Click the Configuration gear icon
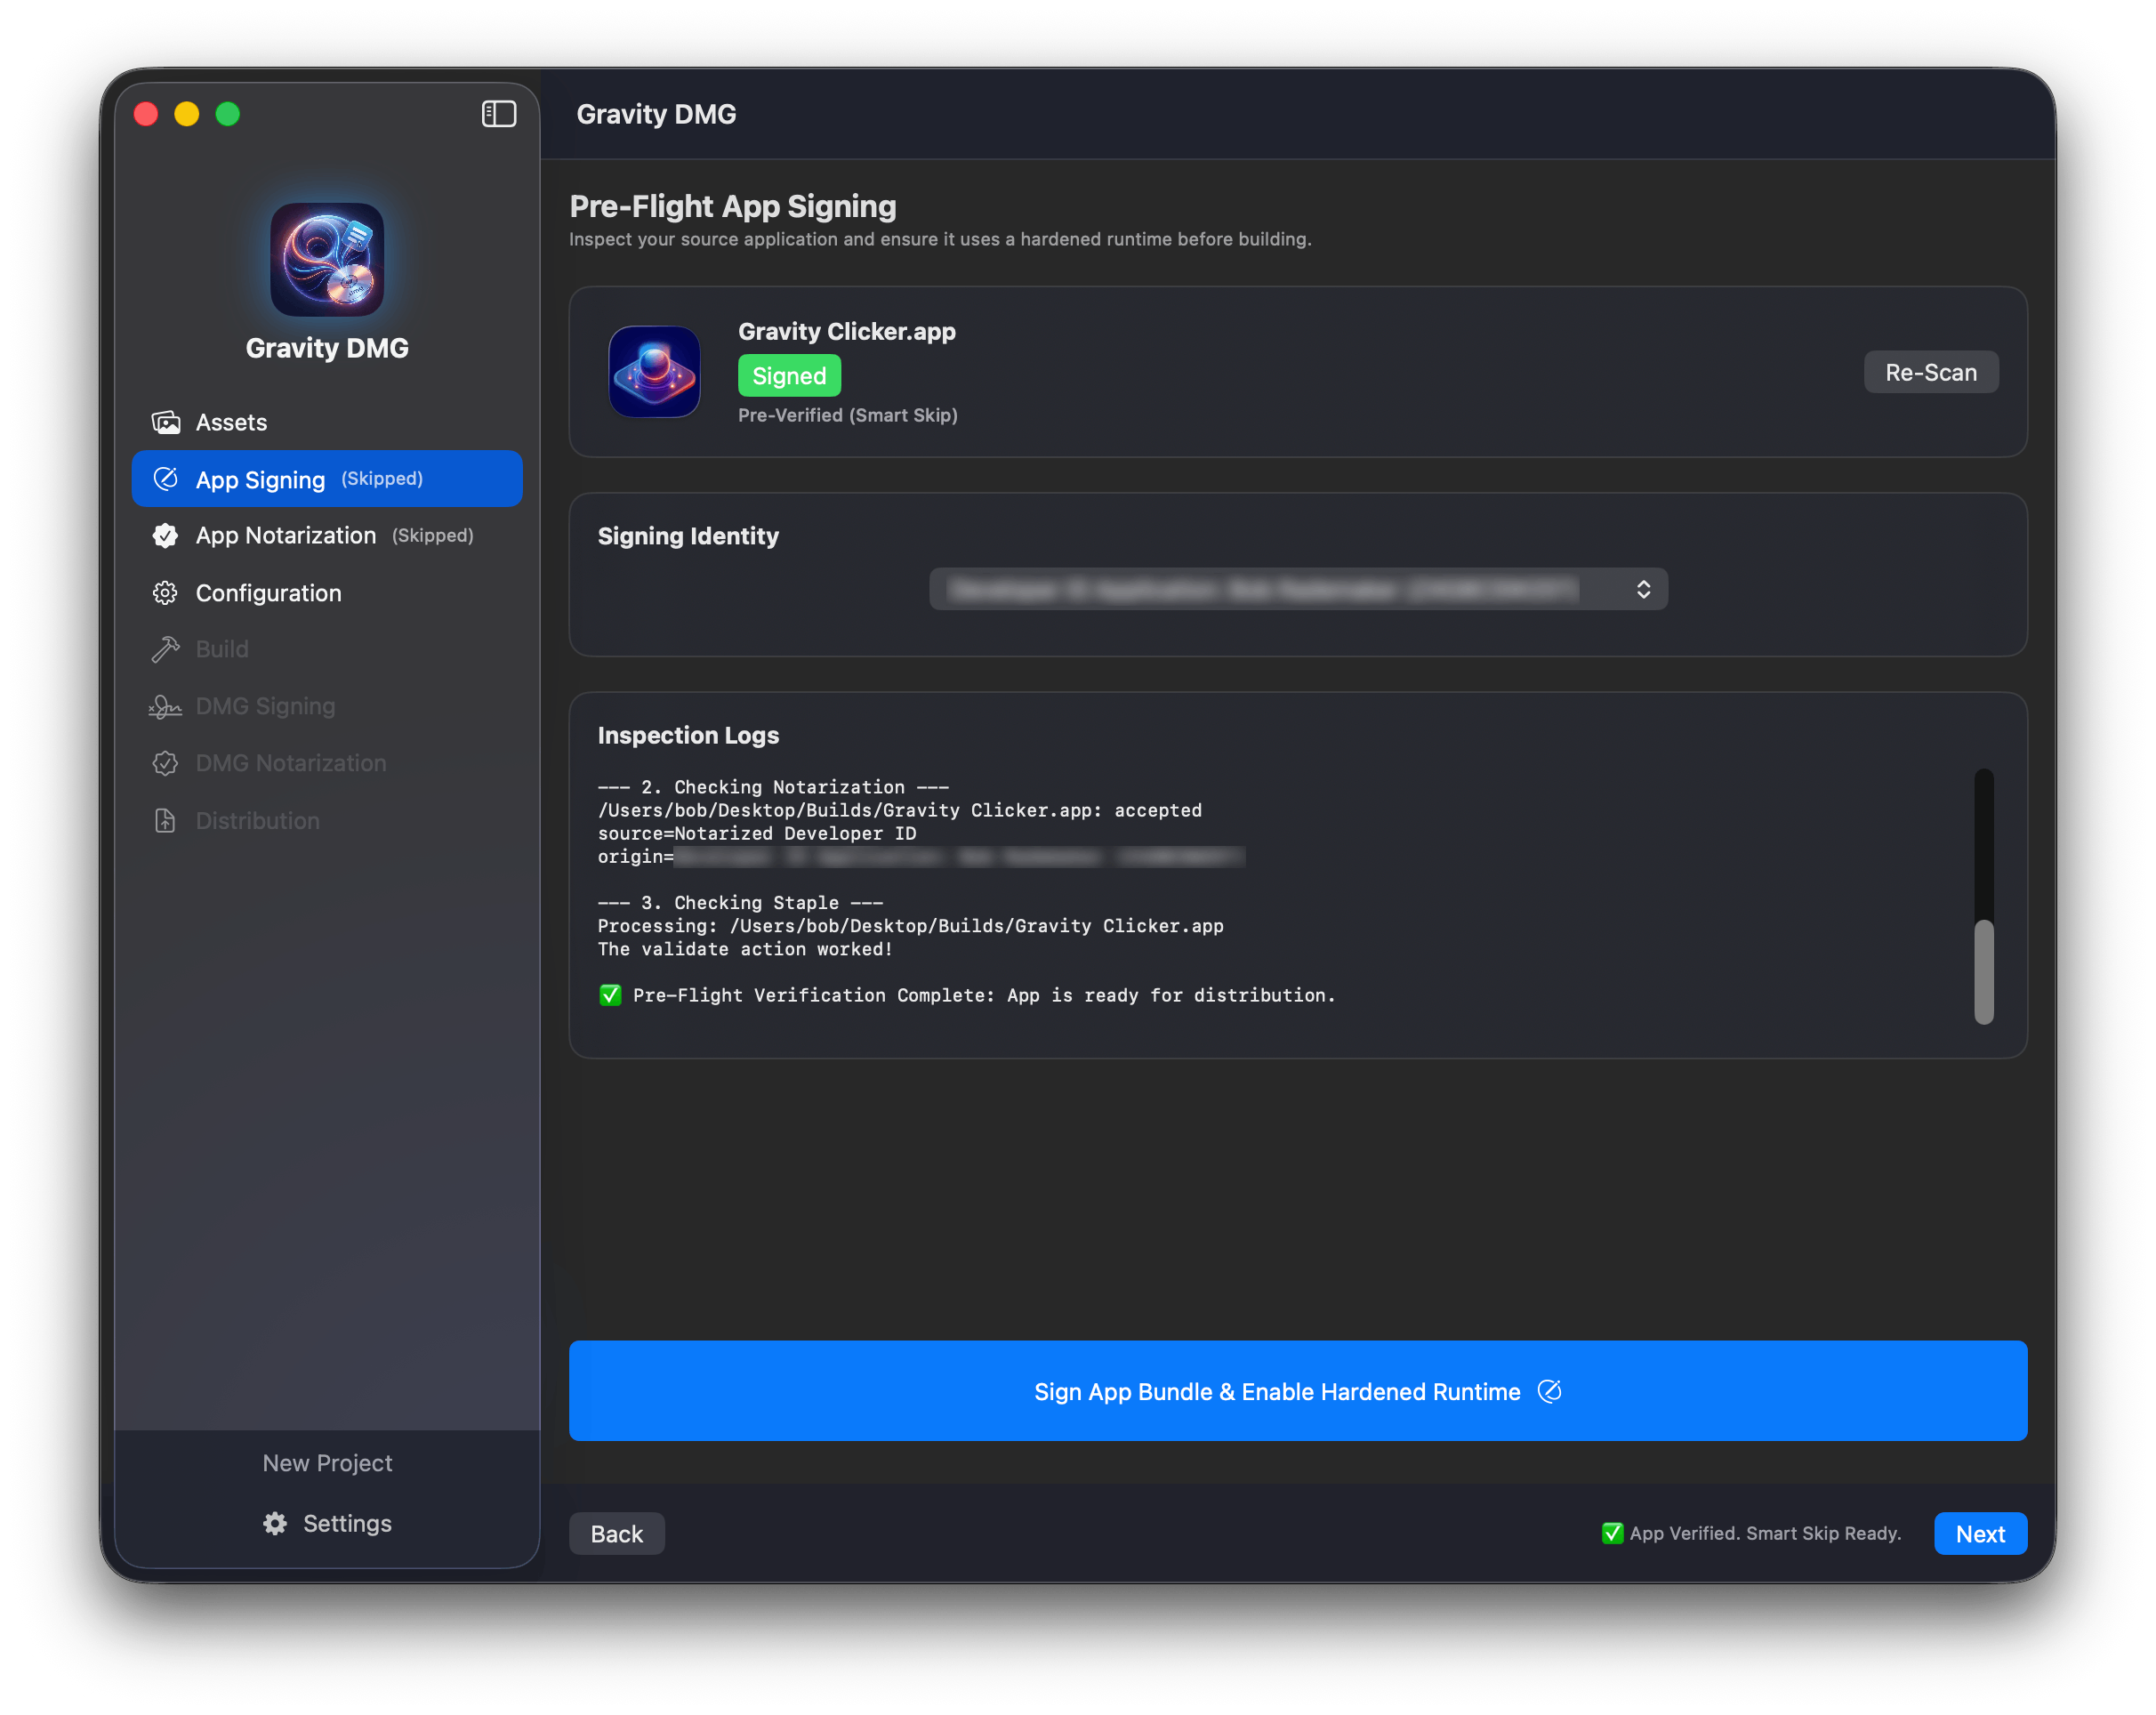Viewport: 2156px width, 1715px height. tap(166, 593)
